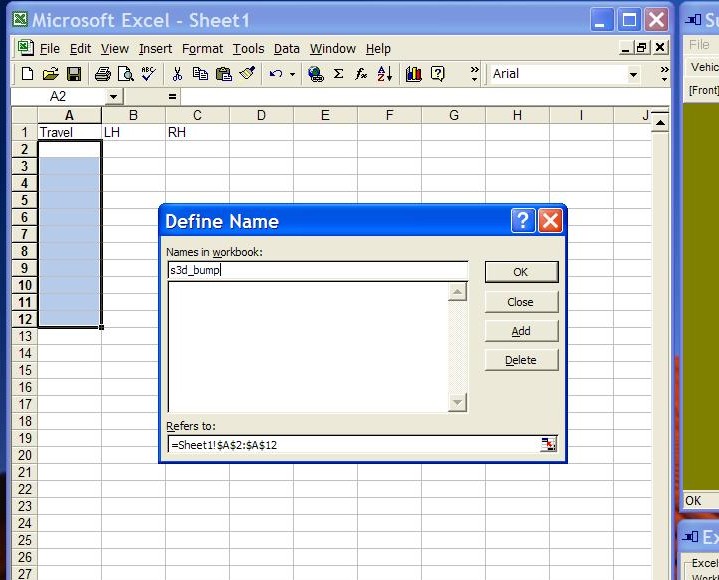Click the collapse dialog icon in Refers to
719x580 pixels.
click(x=548, y=445)
